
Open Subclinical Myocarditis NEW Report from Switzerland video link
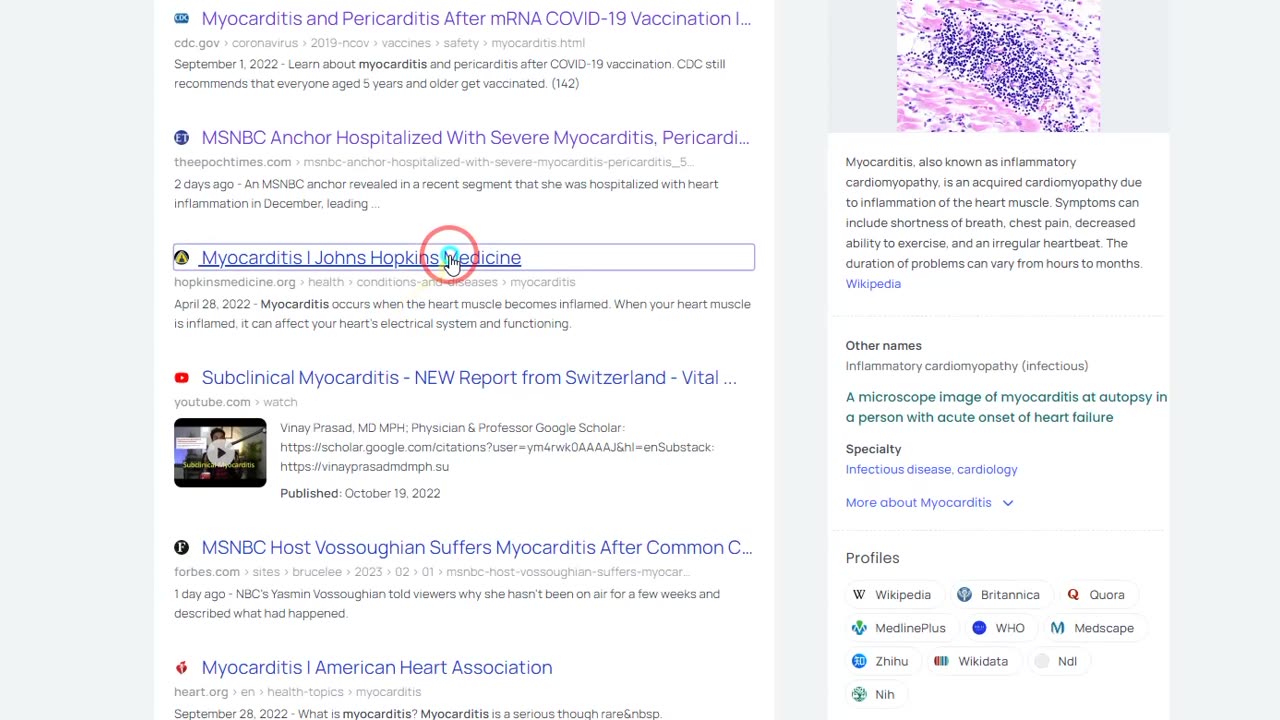click(469, 377)
